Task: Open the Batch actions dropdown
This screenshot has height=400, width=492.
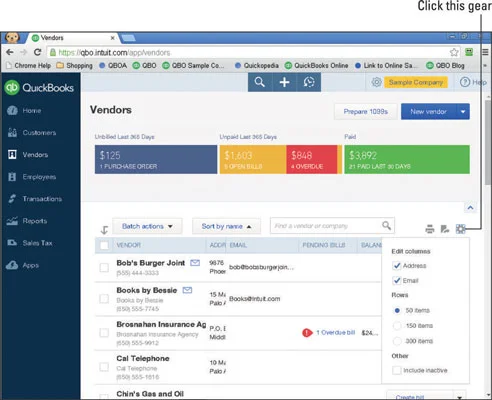Action: pos(147,226)
